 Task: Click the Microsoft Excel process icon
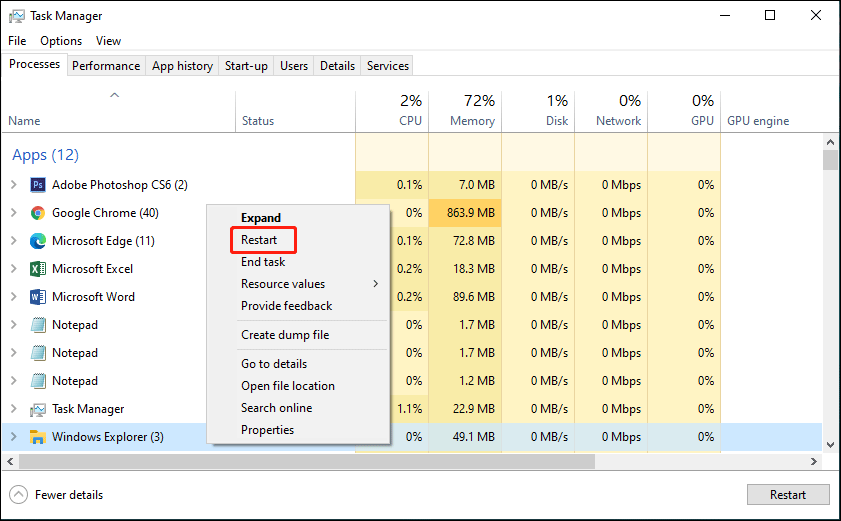click(x=38, y=269)
